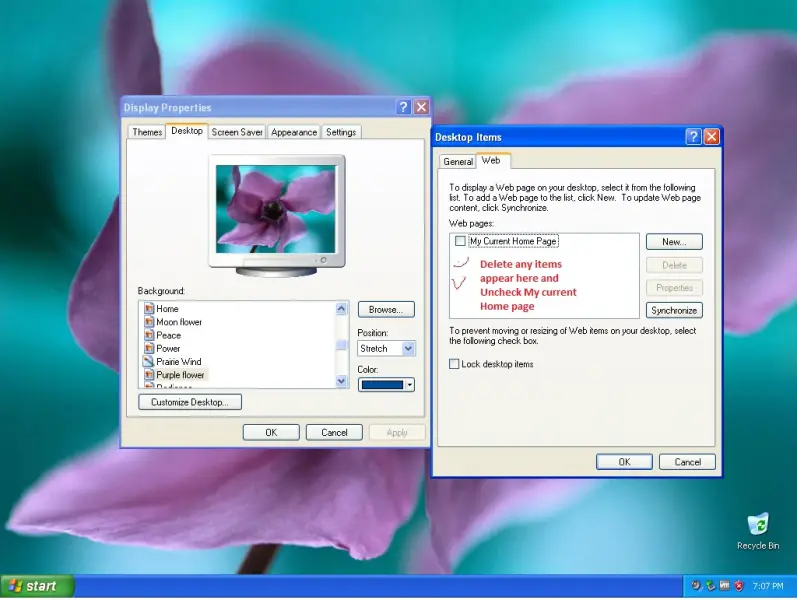The image size is (797, 600).
Task: Click the volume speaker tray icon
Action: (696, 586)
